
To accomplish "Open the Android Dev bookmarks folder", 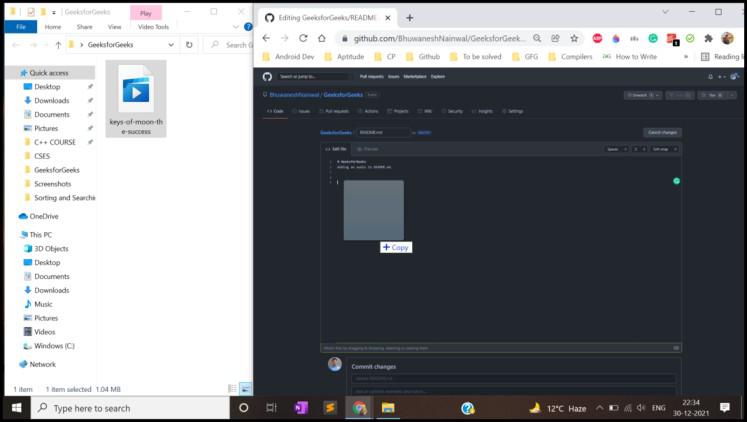I will click(x=289, y=57).
